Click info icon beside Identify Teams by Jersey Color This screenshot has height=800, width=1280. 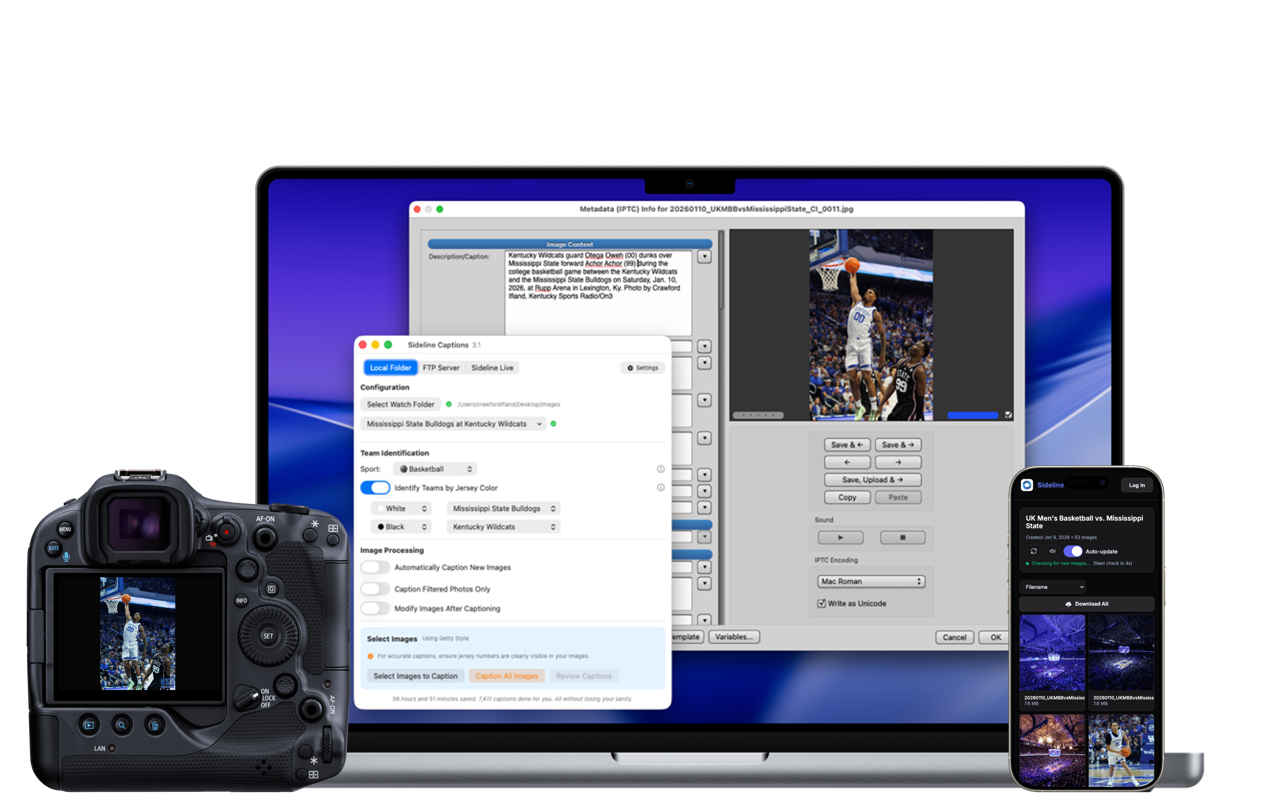pyautogui.click(x=660, y=488)
